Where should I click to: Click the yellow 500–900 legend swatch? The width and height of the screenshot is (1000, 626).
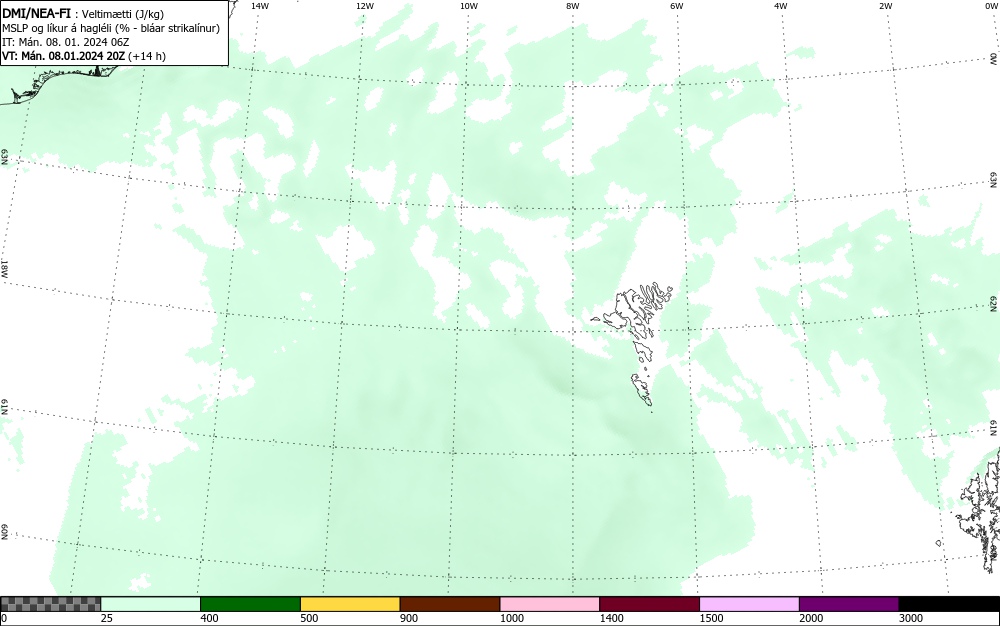click(x=350, y=604)
